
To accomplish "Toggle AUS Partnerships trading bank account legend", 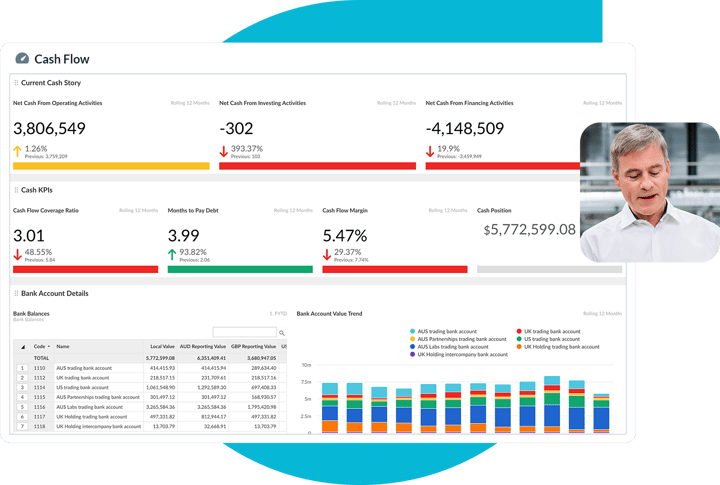I will 458,339.
